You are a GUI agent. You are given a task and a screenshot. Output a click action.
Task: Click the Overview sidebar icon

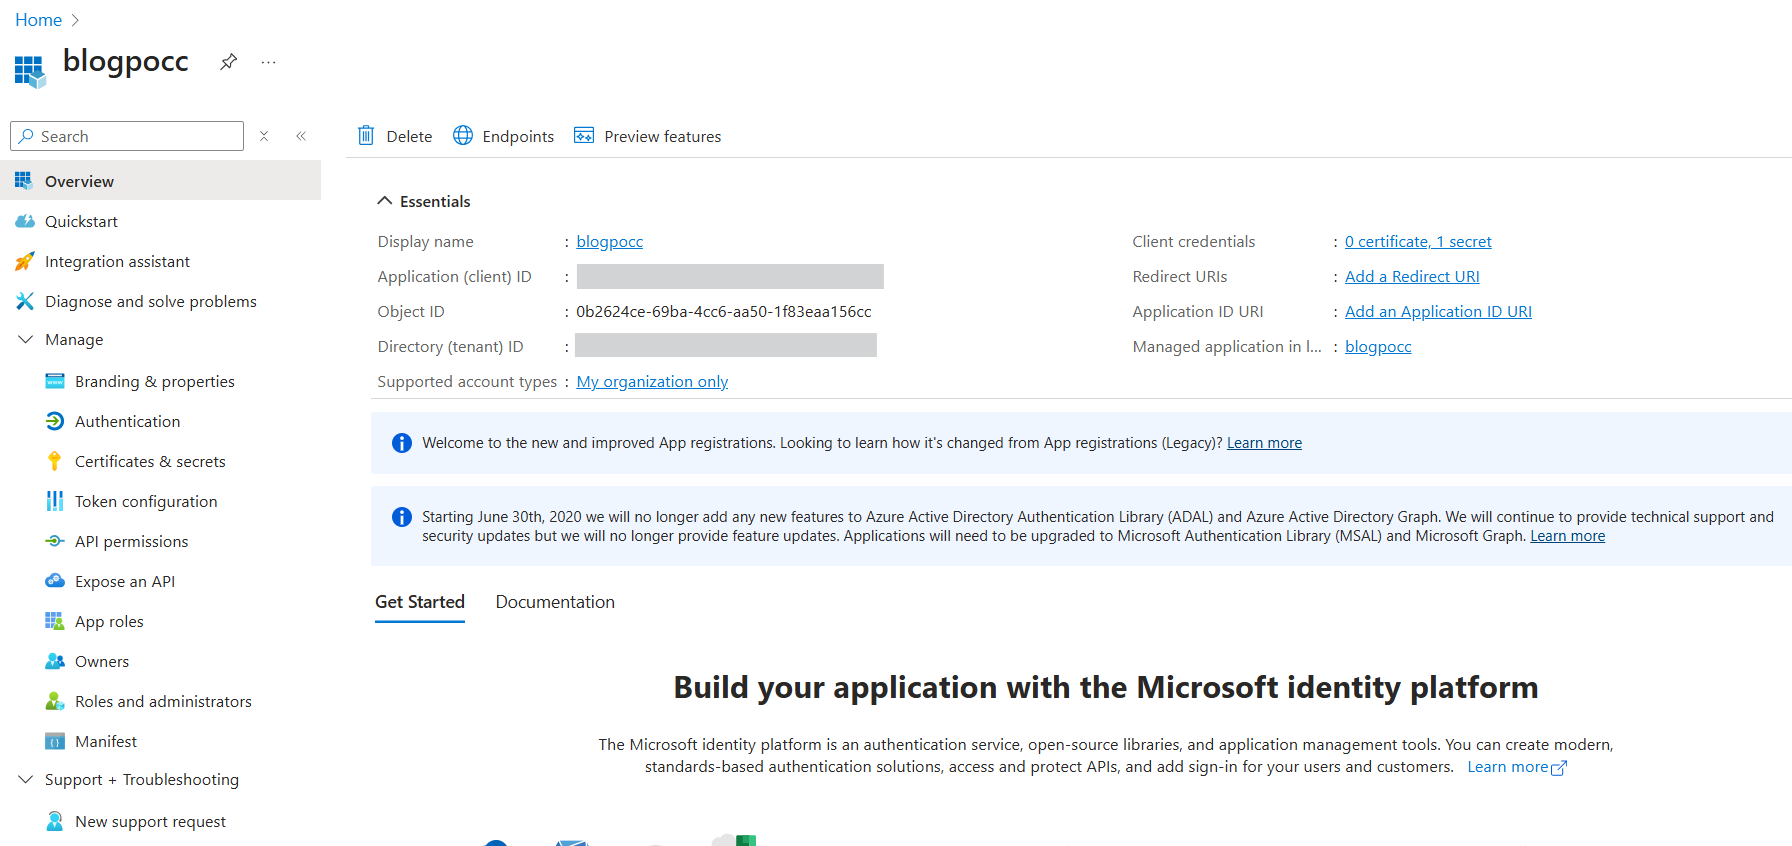point(24,181)
